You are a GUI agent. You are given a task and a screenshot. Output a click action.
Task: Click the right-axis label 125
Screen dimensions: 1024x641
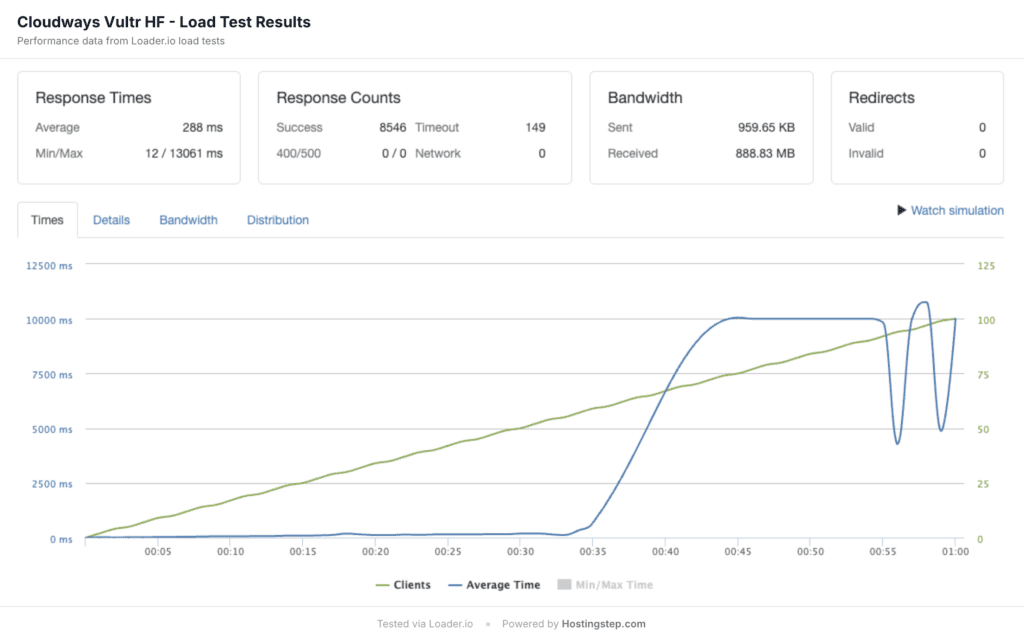(x=986, y=266)
